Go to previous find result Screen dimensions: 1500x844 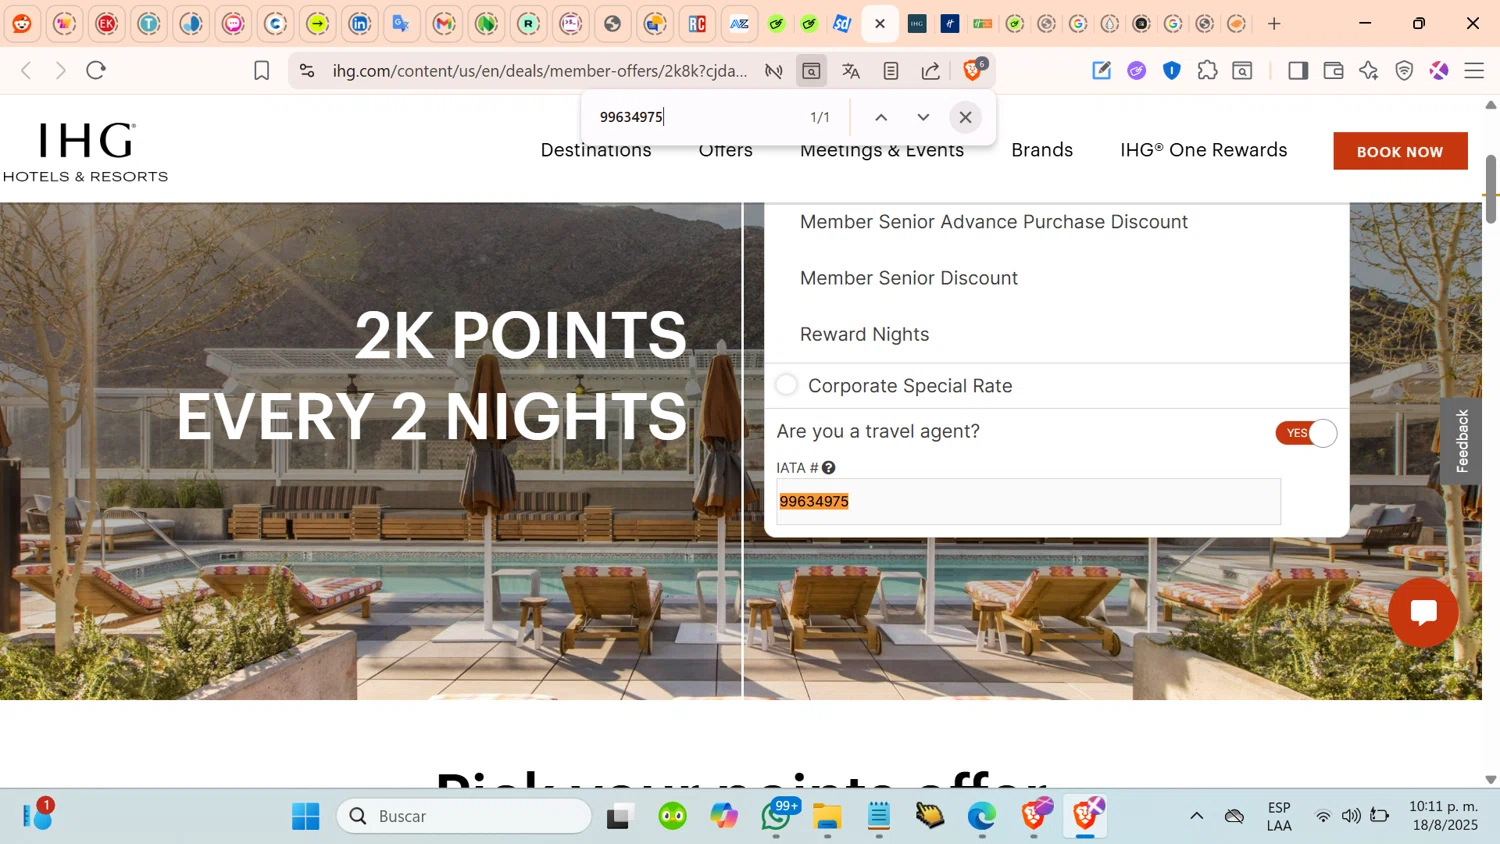pos(881,117)
